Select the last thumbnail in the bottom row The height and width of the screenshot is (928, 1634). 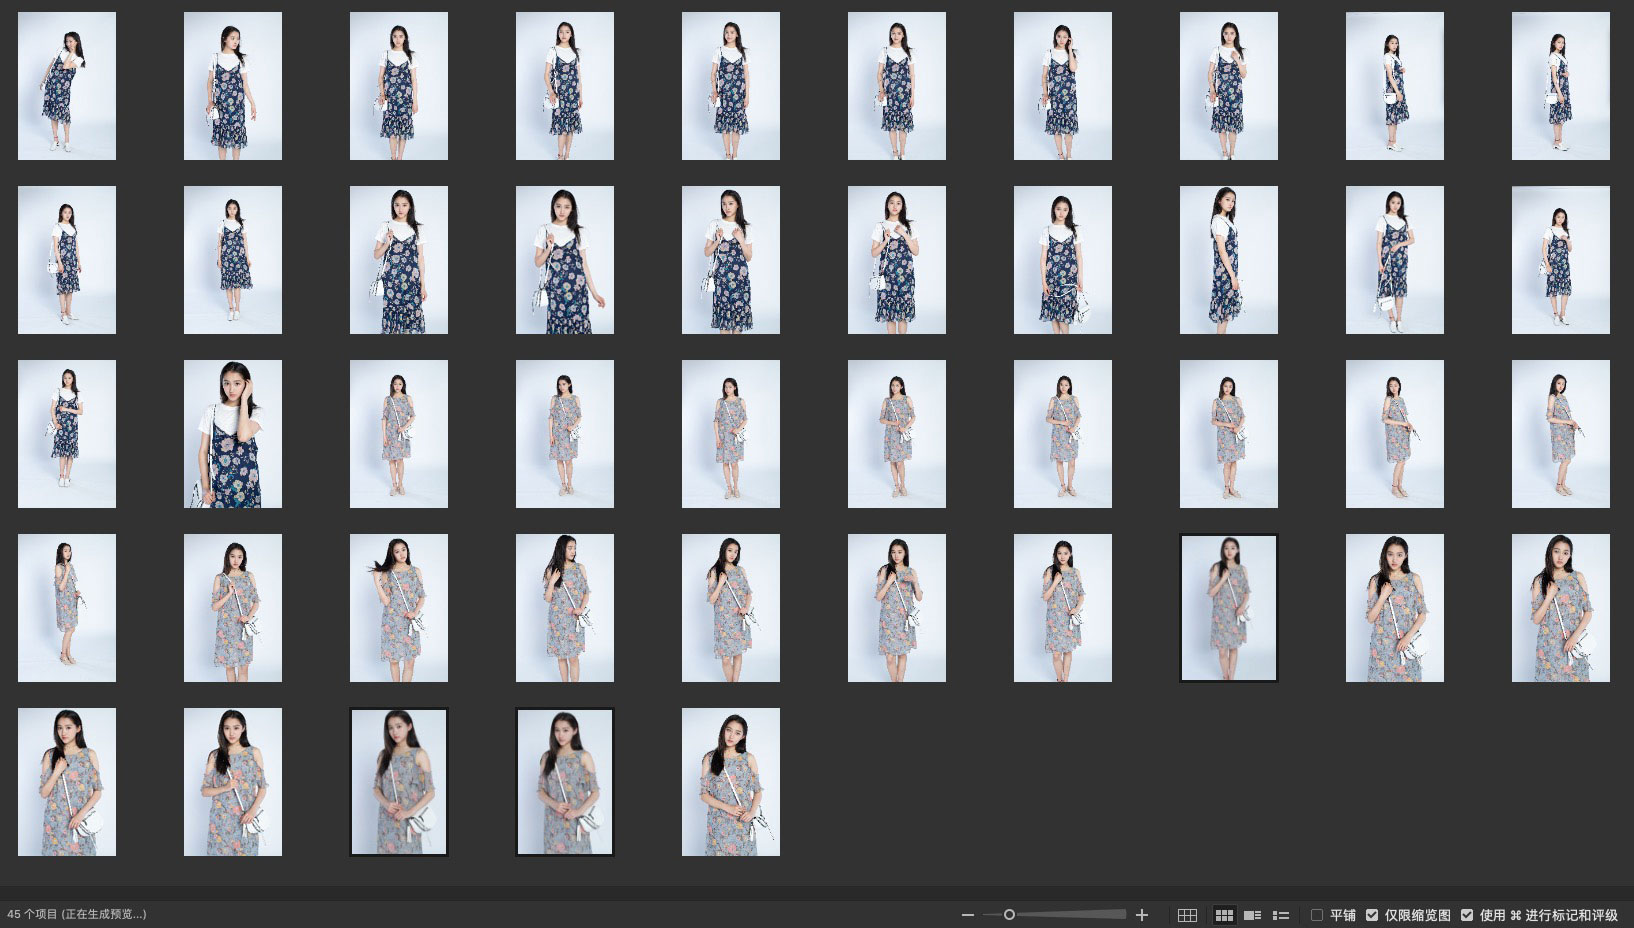(730, 782)
